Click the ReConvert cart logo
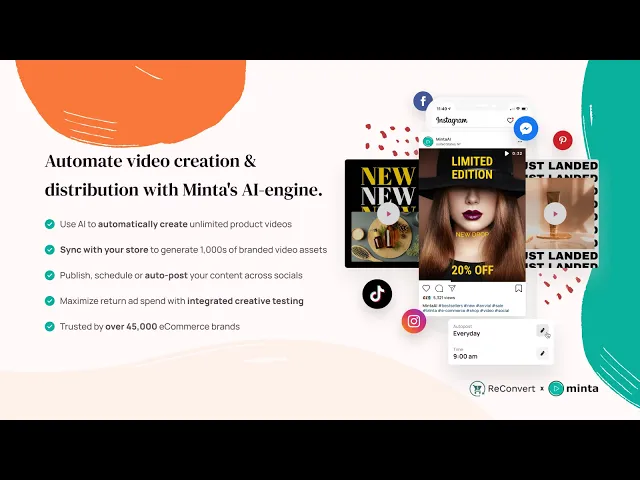 point(477,389)
